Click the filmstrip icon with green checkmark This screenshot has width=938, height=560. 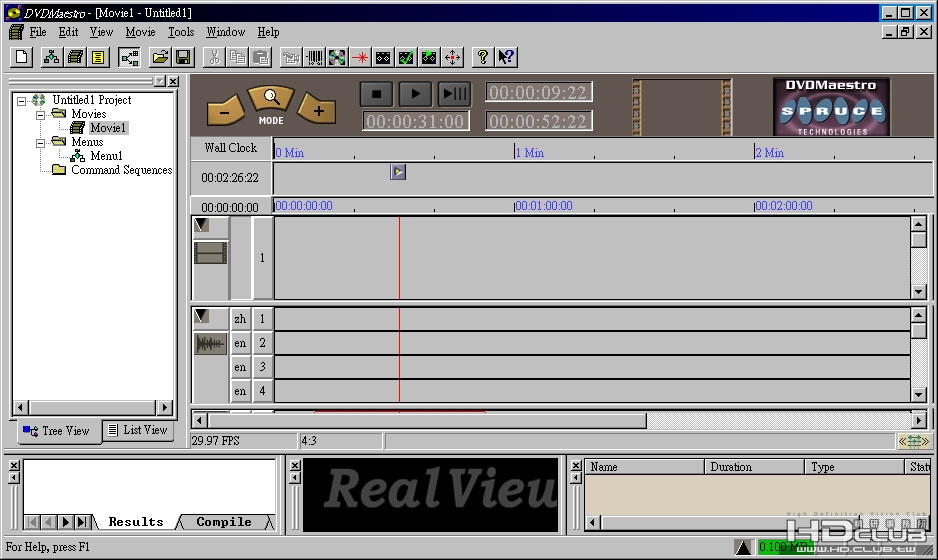[406, 57]
